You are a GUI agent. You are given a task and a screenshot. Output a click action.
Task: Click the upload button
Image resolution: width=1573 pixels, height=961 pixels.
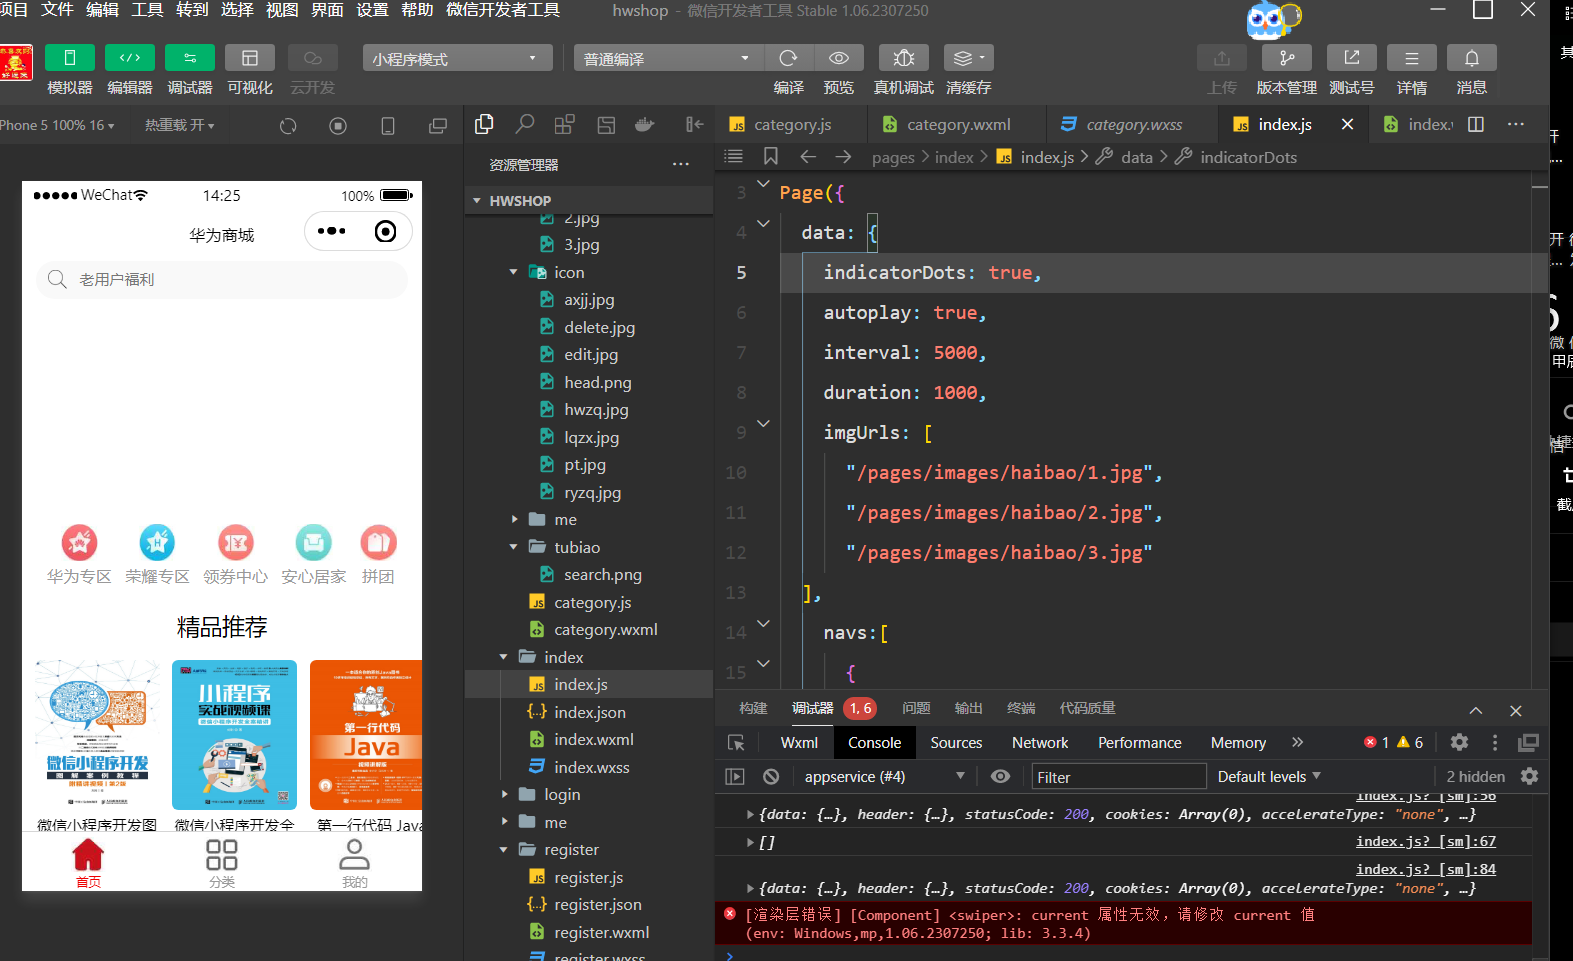pyautogui.click(x=1222, y=58)
